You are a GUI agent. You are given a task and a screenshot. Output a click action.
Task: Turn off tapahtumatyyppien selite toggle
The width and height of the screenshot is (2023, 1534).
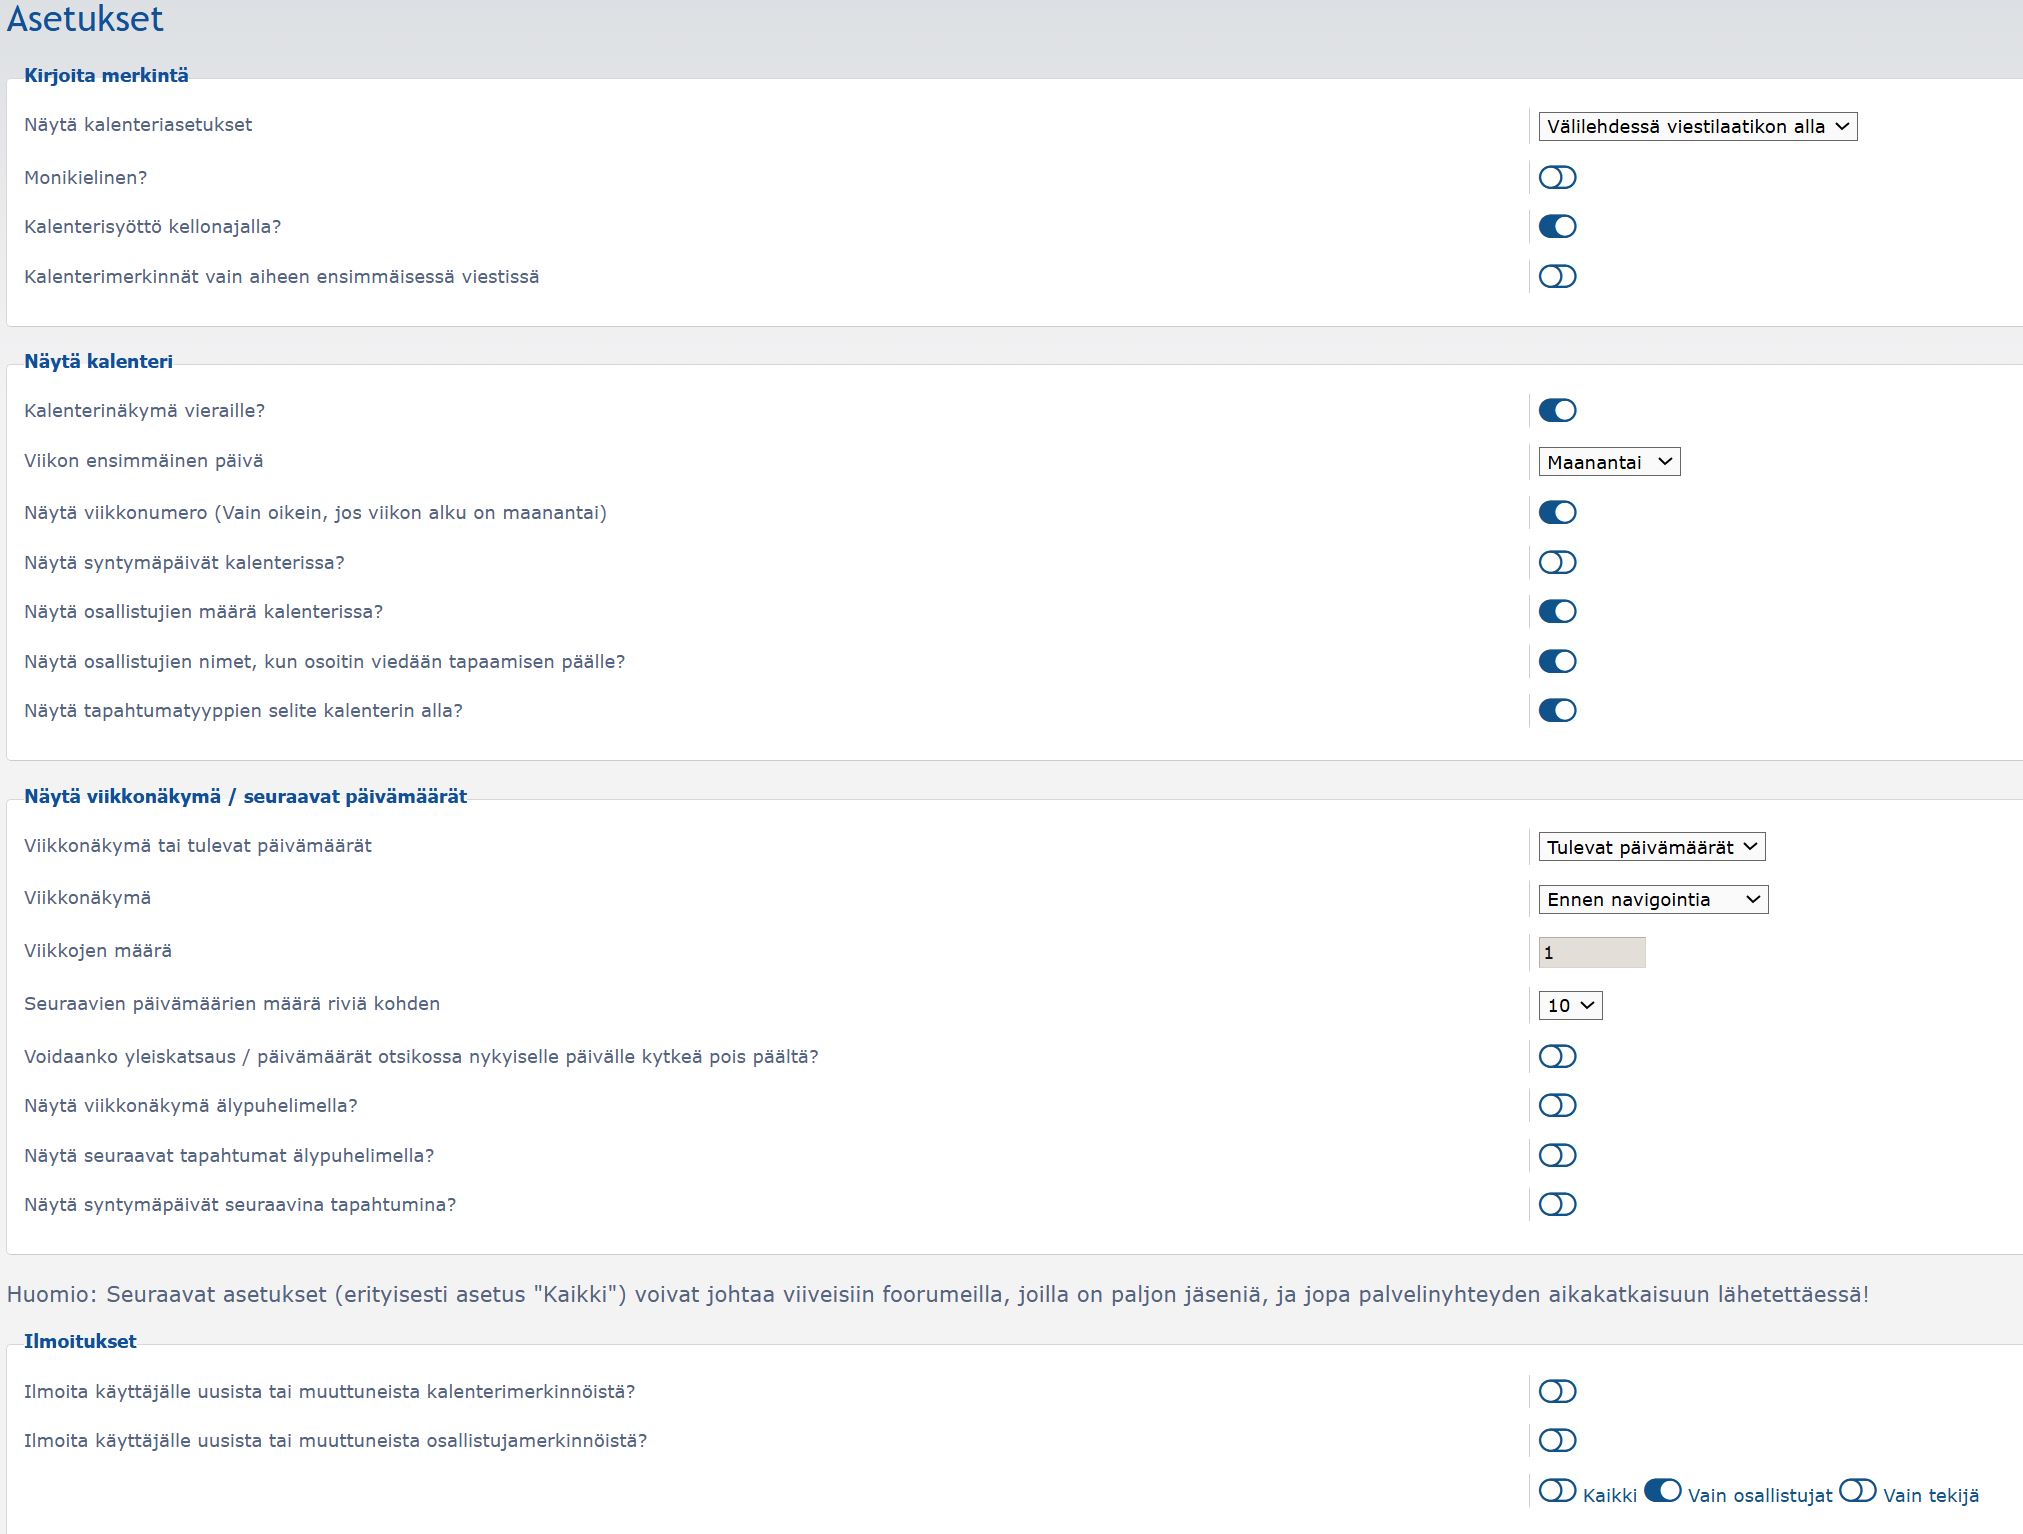pyautogui.click(x=1557, y=710)
